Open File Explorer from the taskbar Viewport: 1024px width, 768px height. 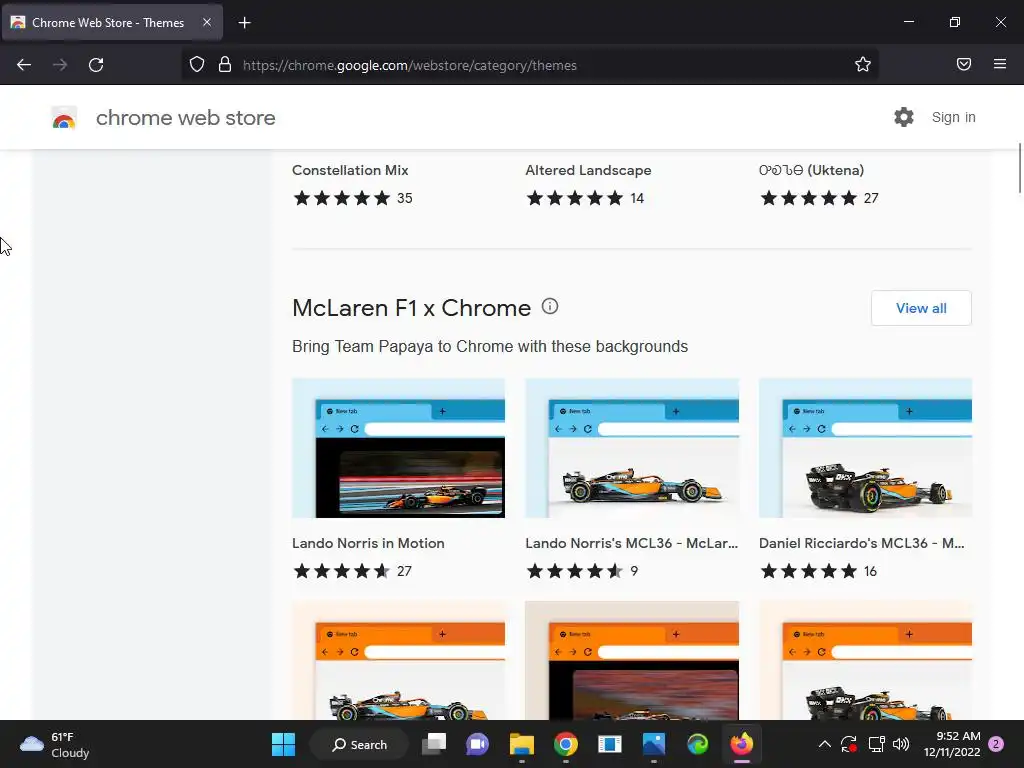point(522,744)
